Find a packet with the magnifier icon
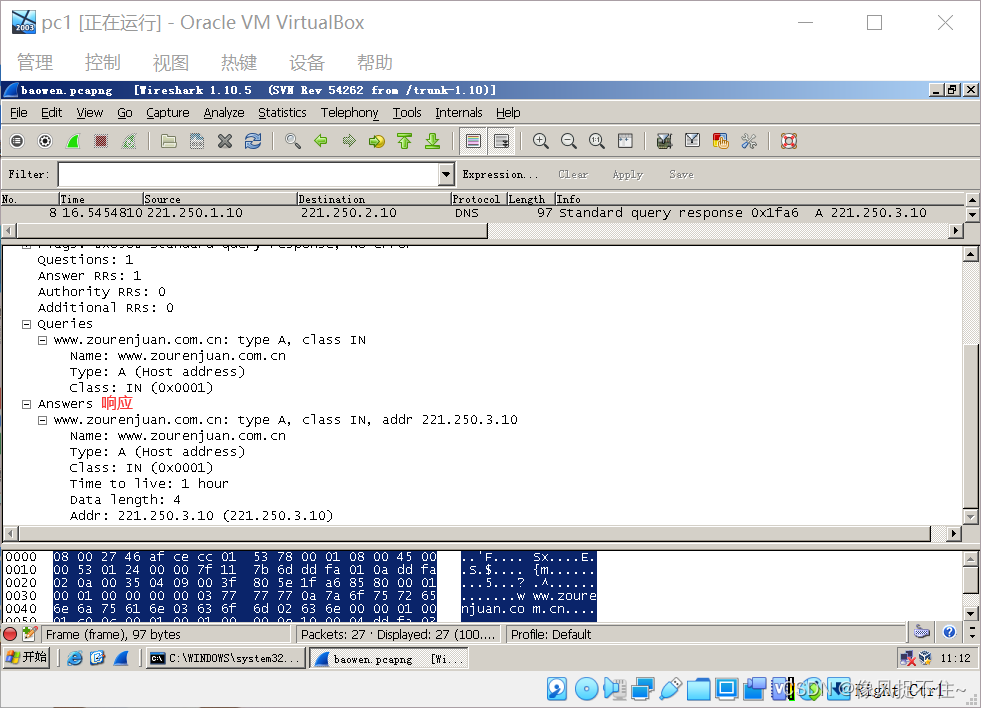 [292, 141]
